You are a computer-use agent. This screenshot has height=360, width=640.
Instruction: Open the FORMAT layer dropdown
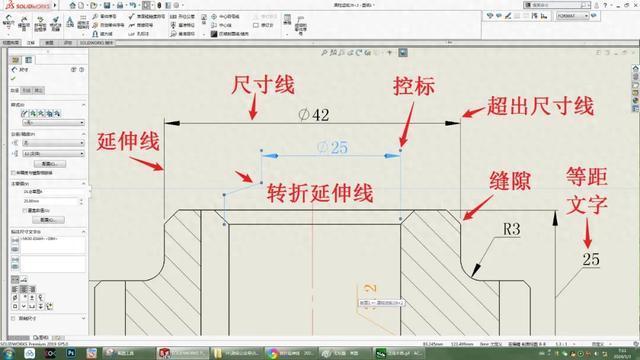click(x=573, y=16)
